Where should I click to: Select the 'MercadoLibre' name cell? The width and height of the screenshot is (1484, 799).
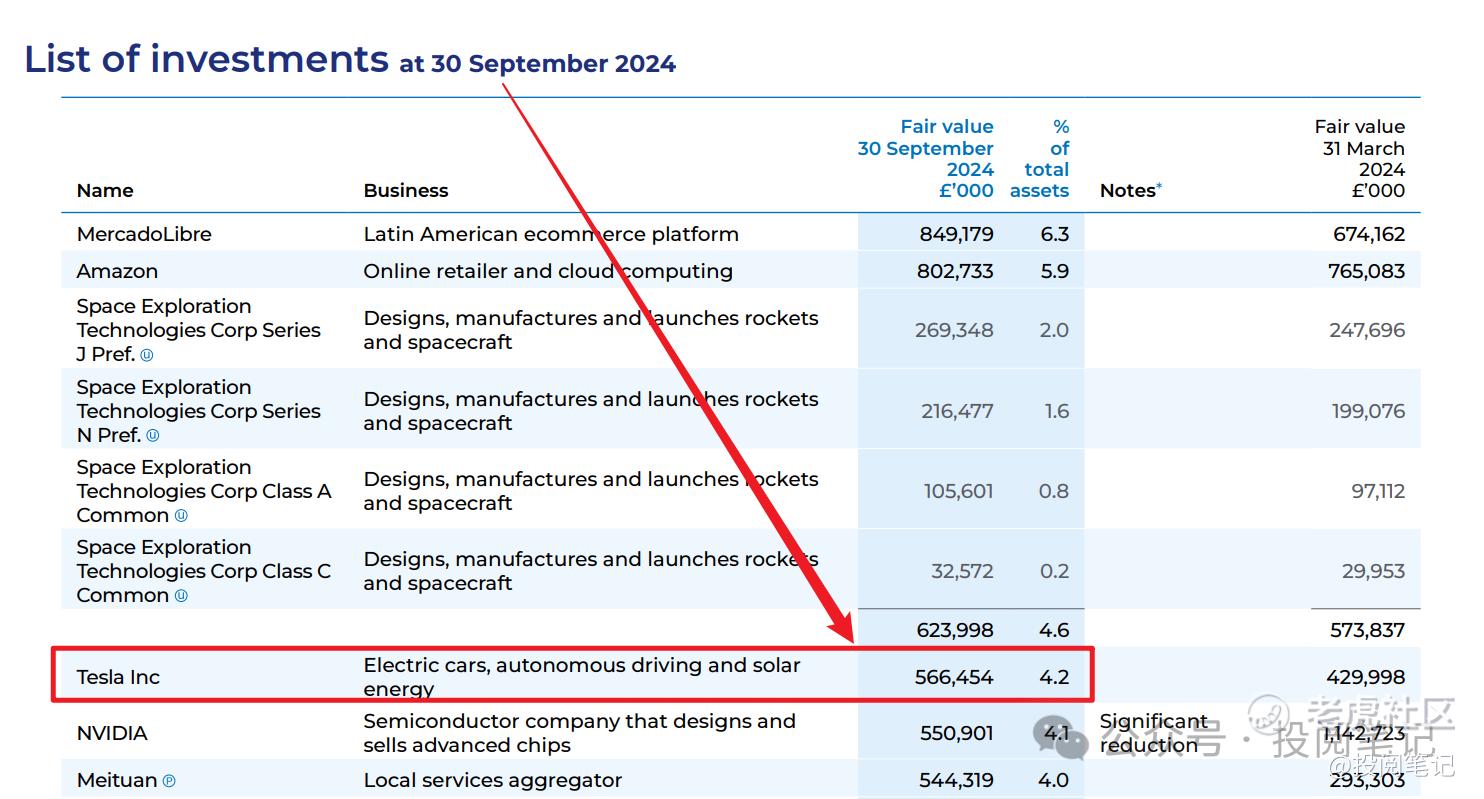pos(144,234)
